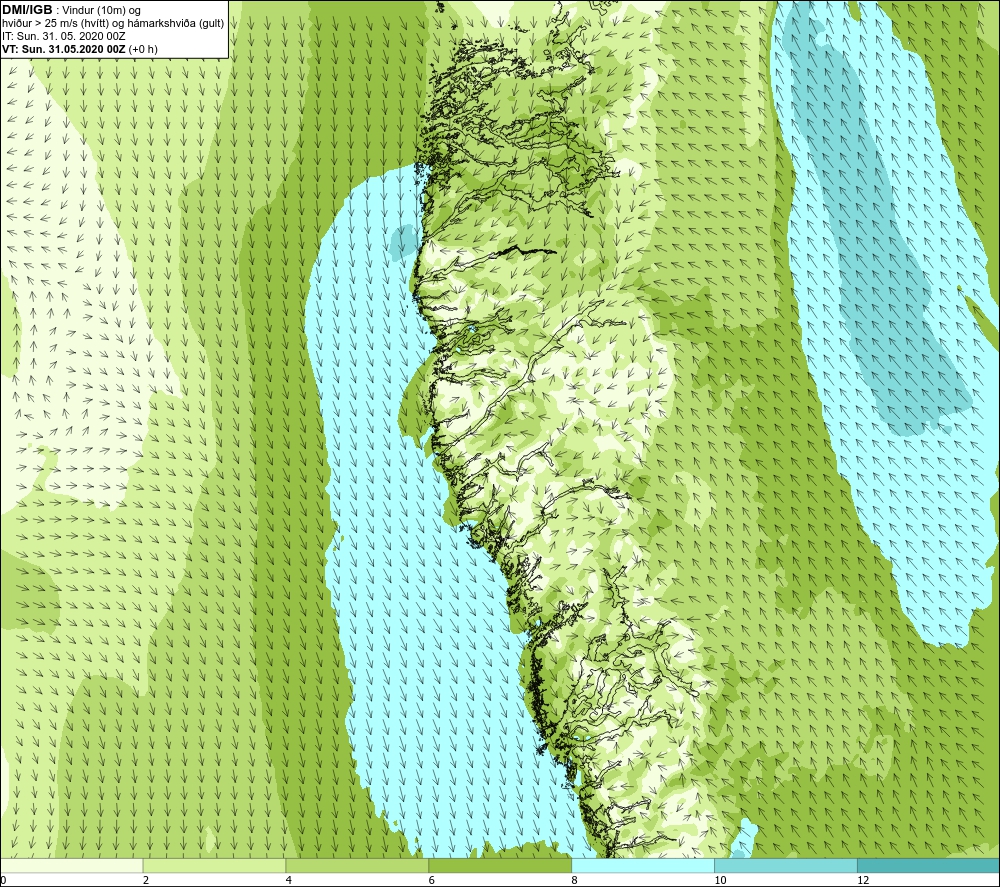Click the 8–10 m/s light cyan legend swatch

point(643,865)
